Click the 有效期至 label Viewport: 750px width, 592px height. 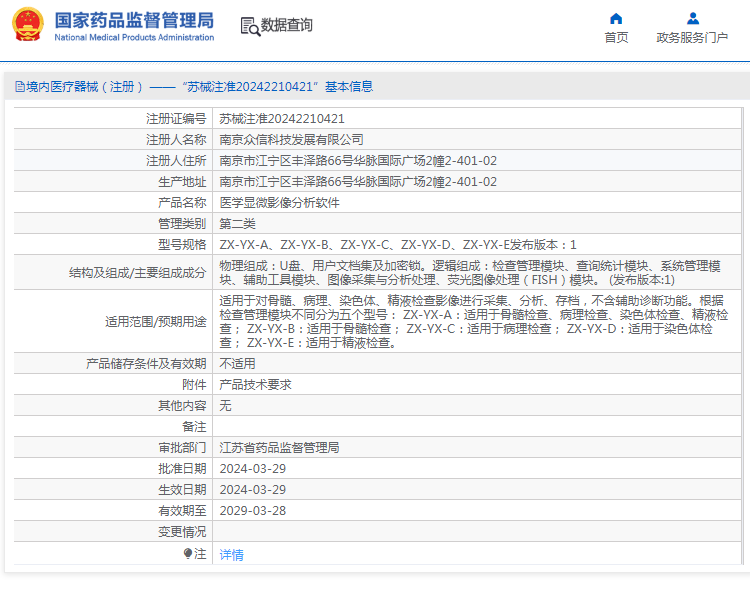click(182, 511)
